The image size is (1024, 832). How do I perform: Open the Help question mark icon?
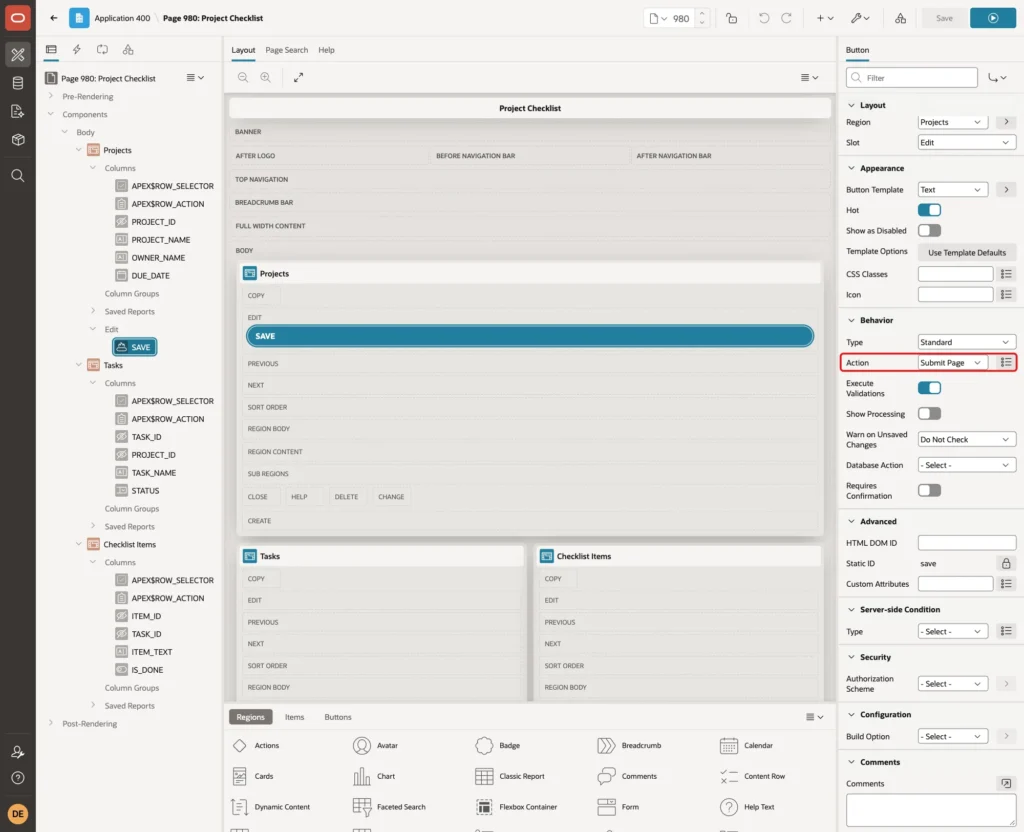coord(18,778)
